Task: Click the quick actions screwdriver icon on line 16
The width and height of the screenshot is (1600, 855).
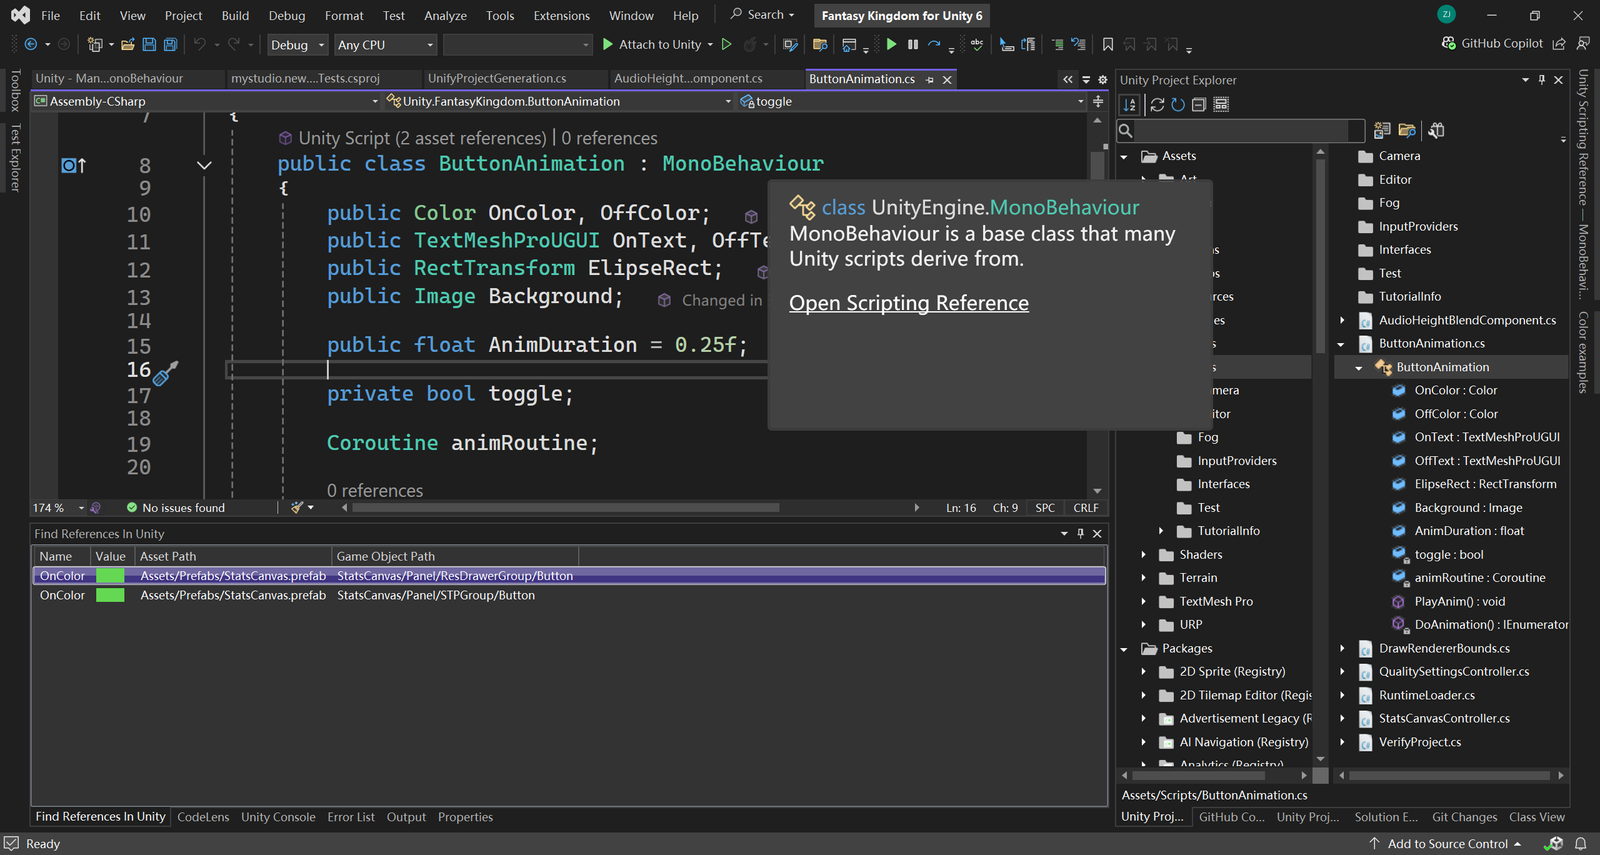Action: [x=165, y=373]
